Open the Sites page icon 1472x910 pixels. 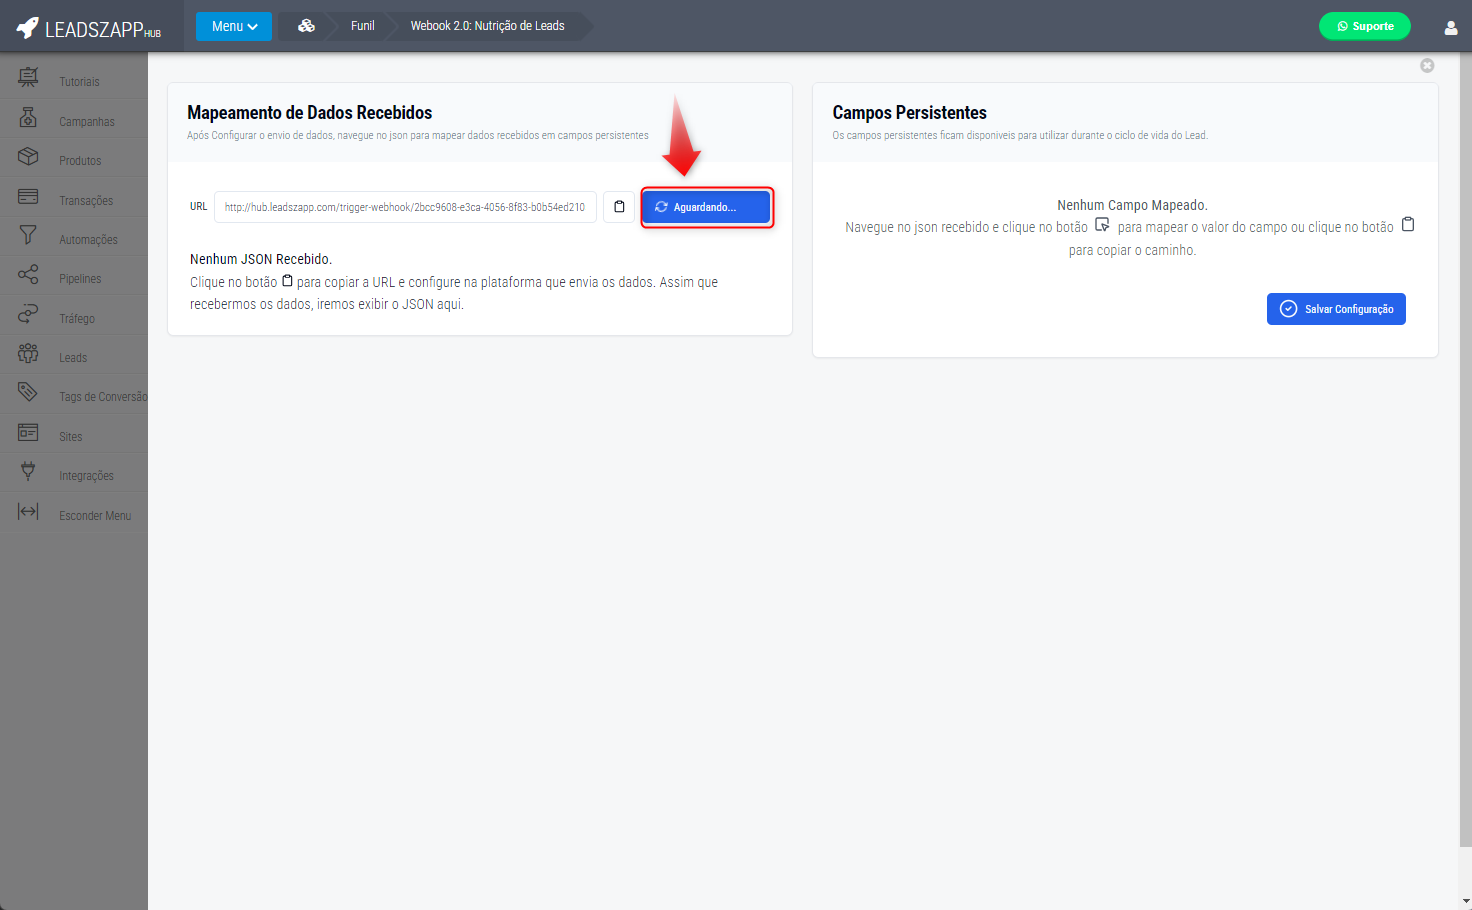[28, 432]
